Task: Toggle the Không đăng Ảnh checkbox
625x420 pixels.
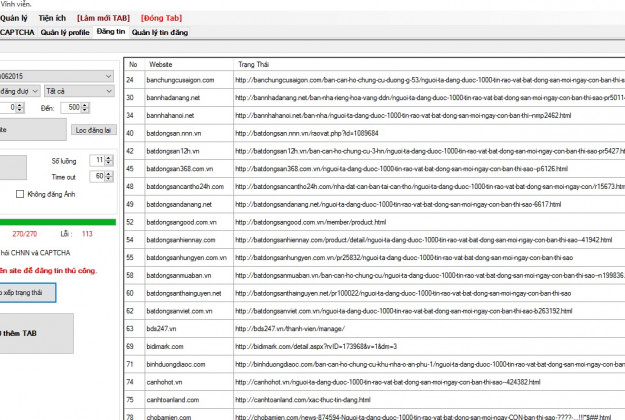Action: pos(21,193)
